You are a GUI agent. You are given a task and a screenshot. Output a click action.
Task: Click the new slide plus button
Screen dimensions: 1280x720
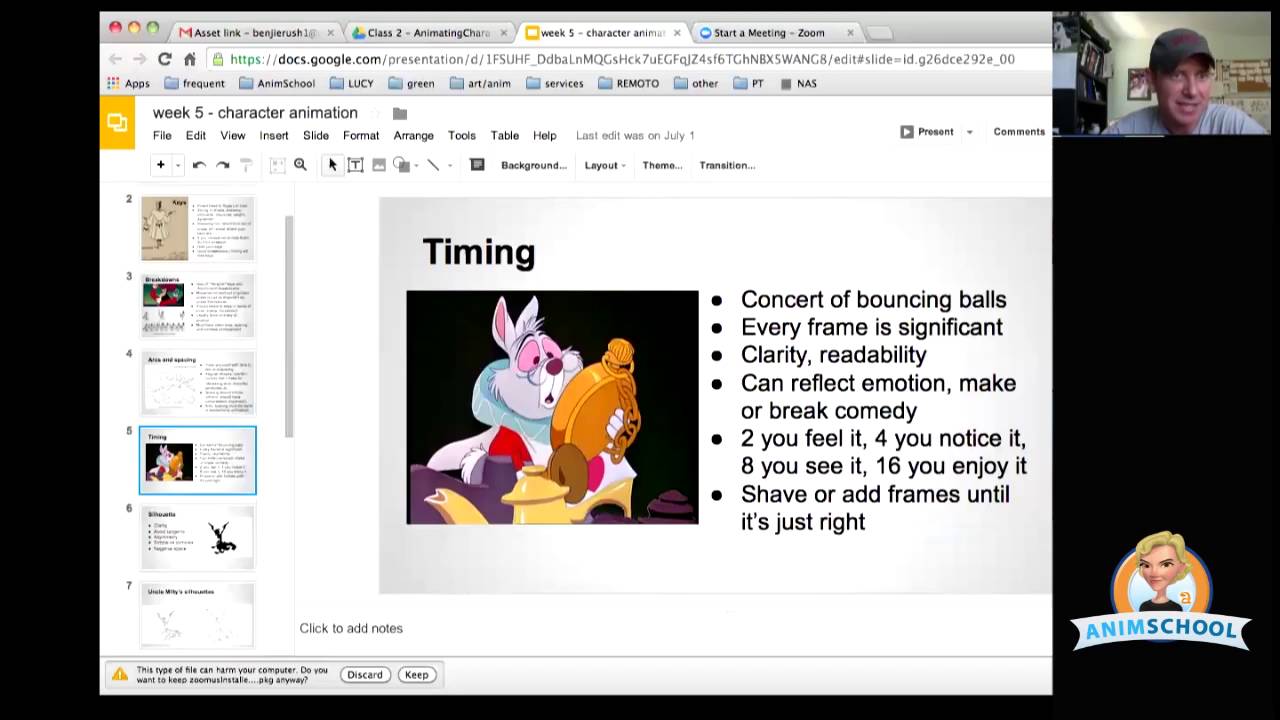pos(160,165)
